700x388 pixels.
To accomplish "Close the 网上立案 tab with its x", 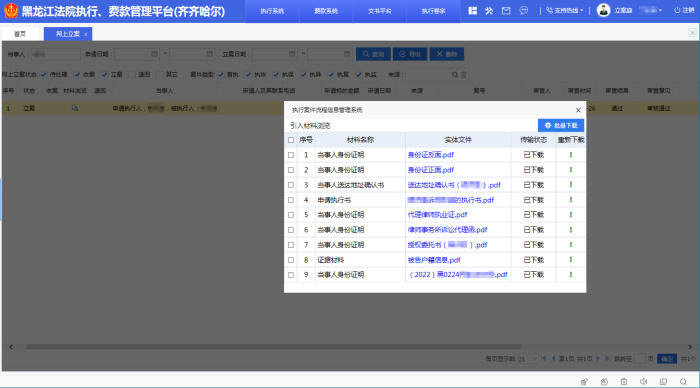I will [86, 34].
